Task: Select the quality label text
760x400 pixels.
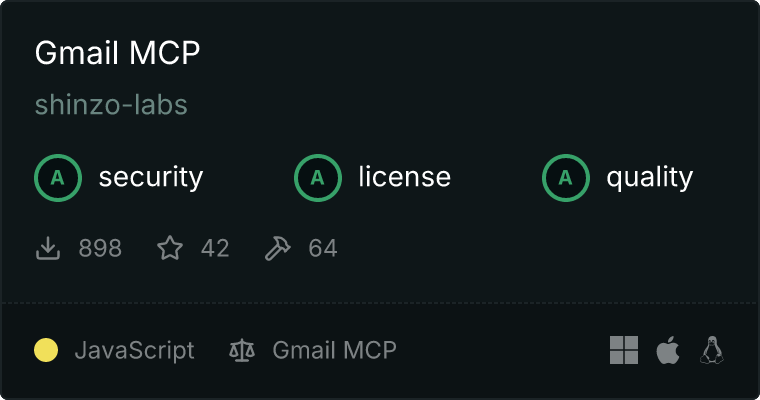Action: point(649,178)
